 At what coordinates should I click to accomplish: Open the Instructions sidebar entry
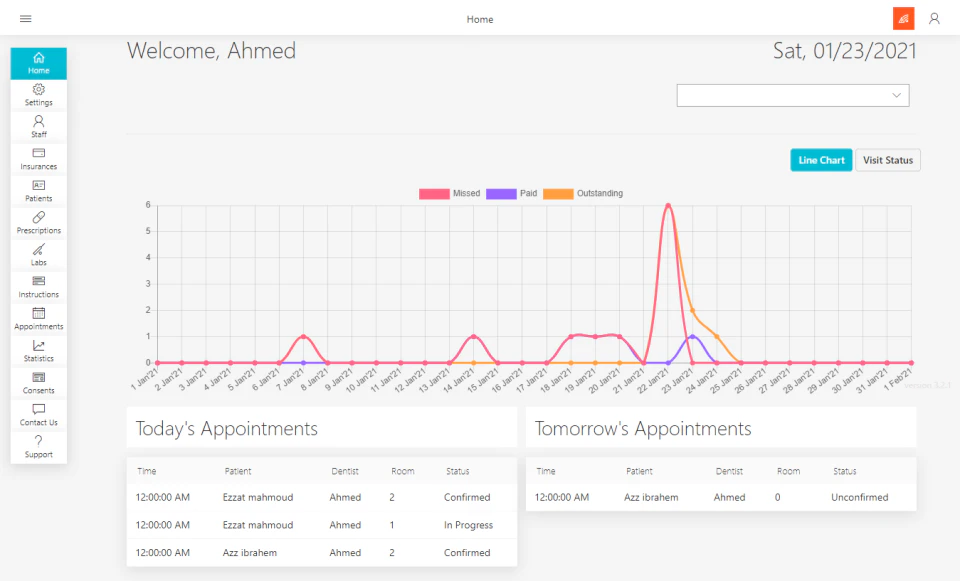(38, 286)
